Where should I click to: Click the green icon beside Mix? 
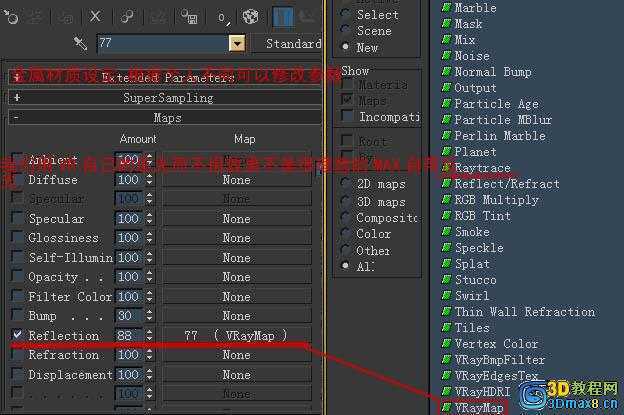coord(447,39)
